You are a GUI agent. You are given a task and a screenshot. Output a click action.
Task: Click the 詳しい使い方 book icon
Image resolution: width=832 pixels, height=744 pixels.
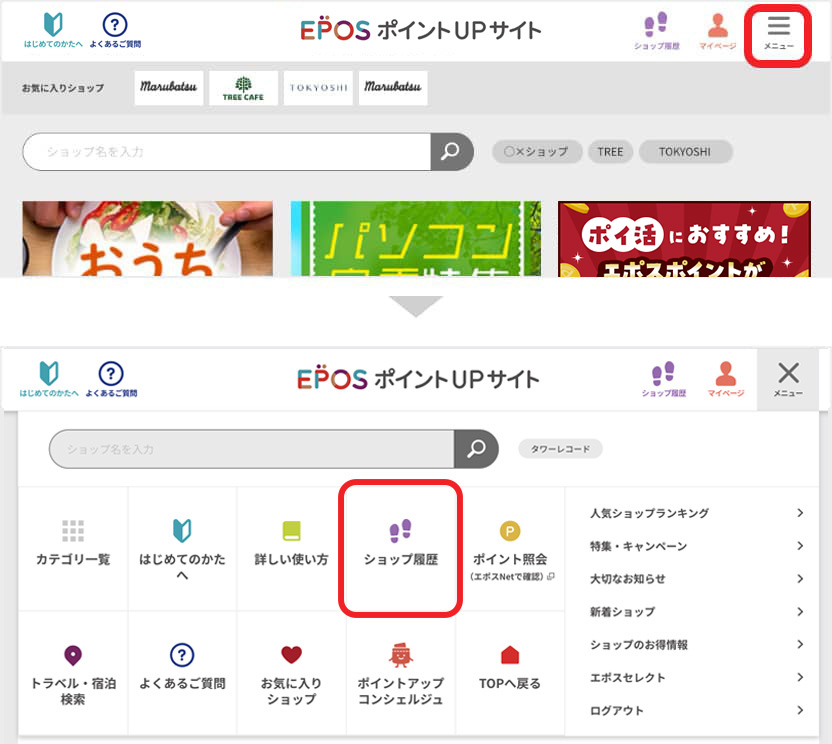pos(291,531)
